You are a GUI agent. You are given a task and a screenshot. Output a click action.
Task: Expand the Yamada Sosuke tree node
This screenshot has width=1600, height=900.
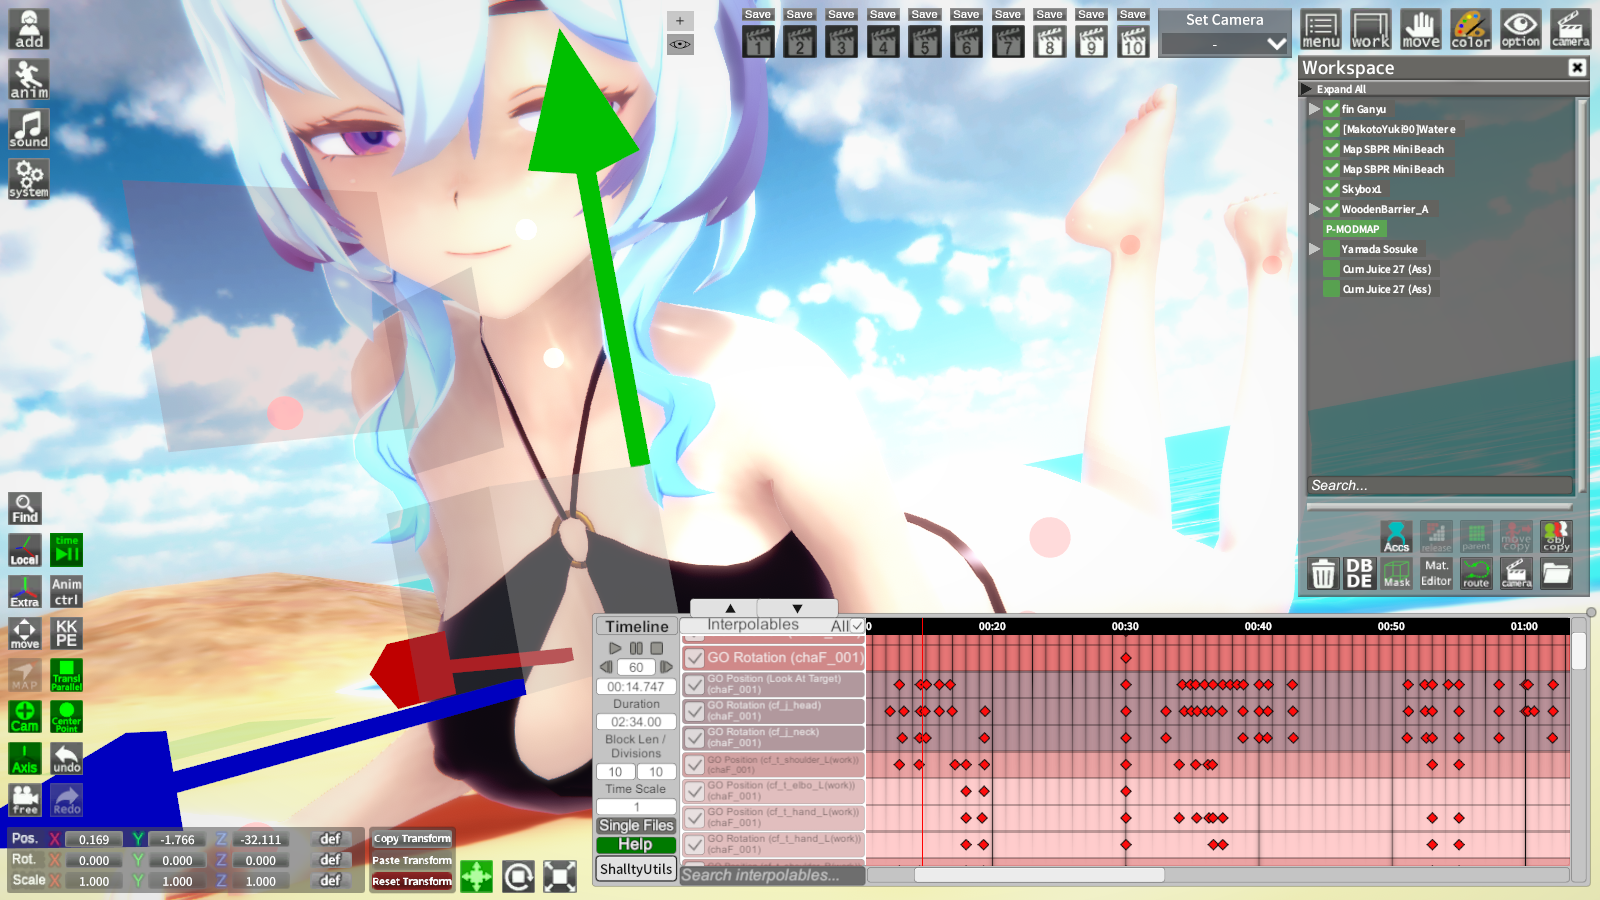point(1314,249)
